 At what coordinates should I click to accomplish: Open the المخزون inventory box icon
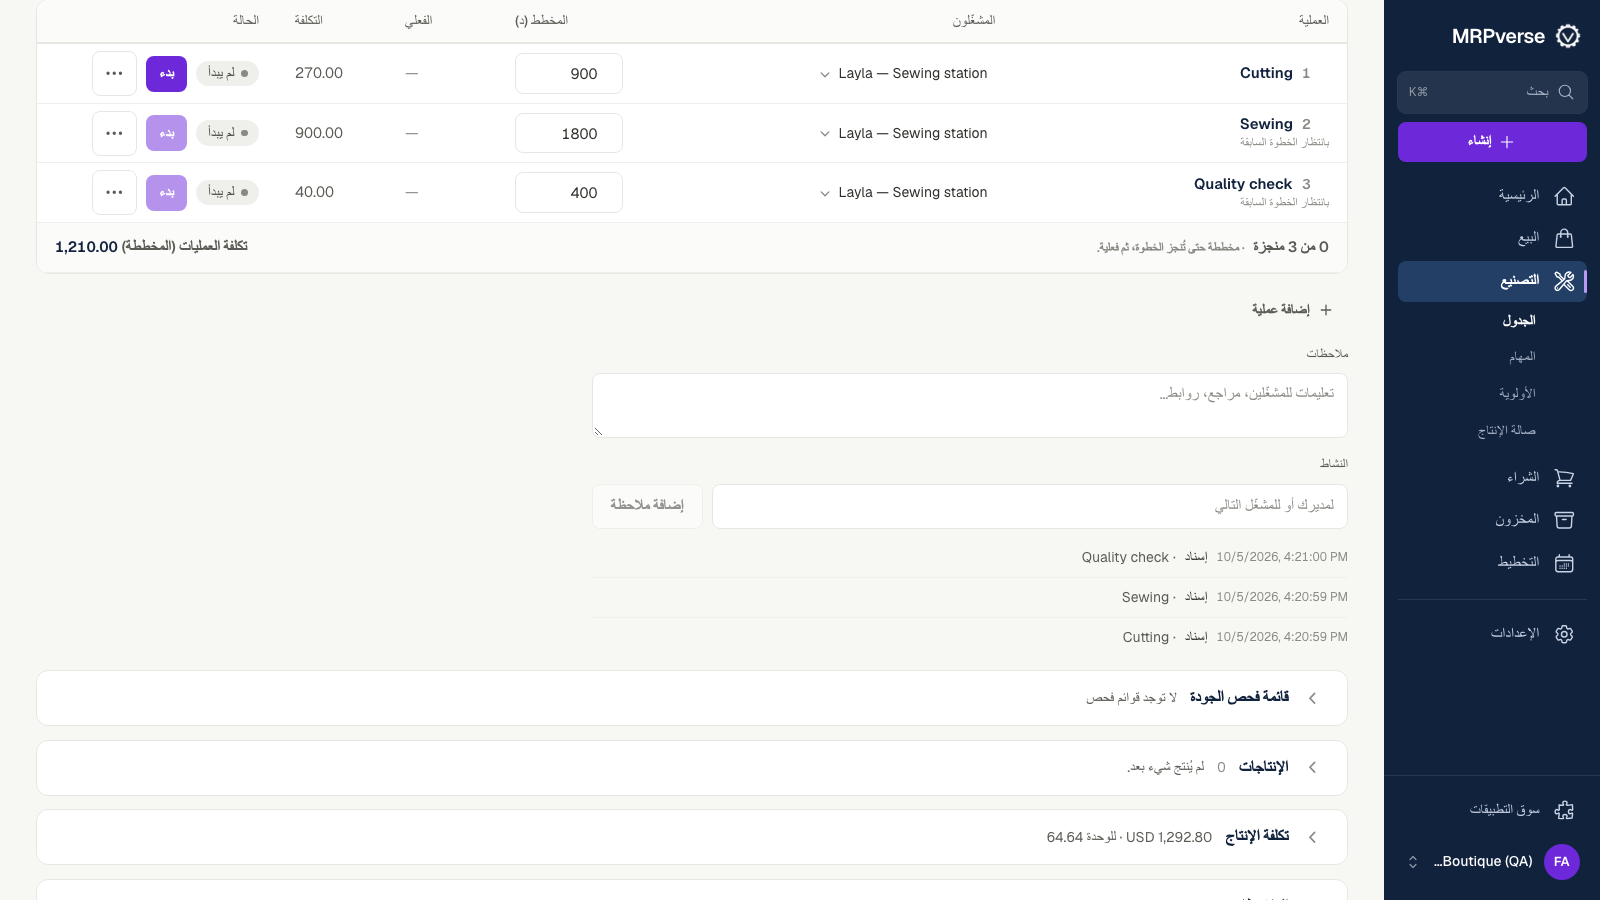click(1565, 520)
